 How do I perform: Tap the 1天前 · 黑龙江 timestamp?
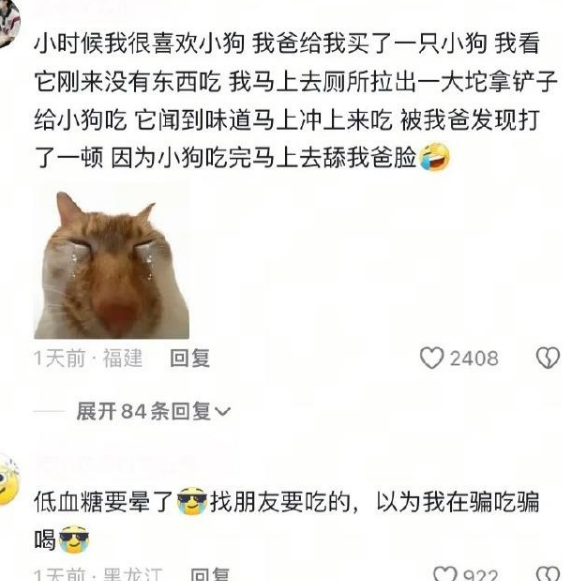(x=98, y=574)
